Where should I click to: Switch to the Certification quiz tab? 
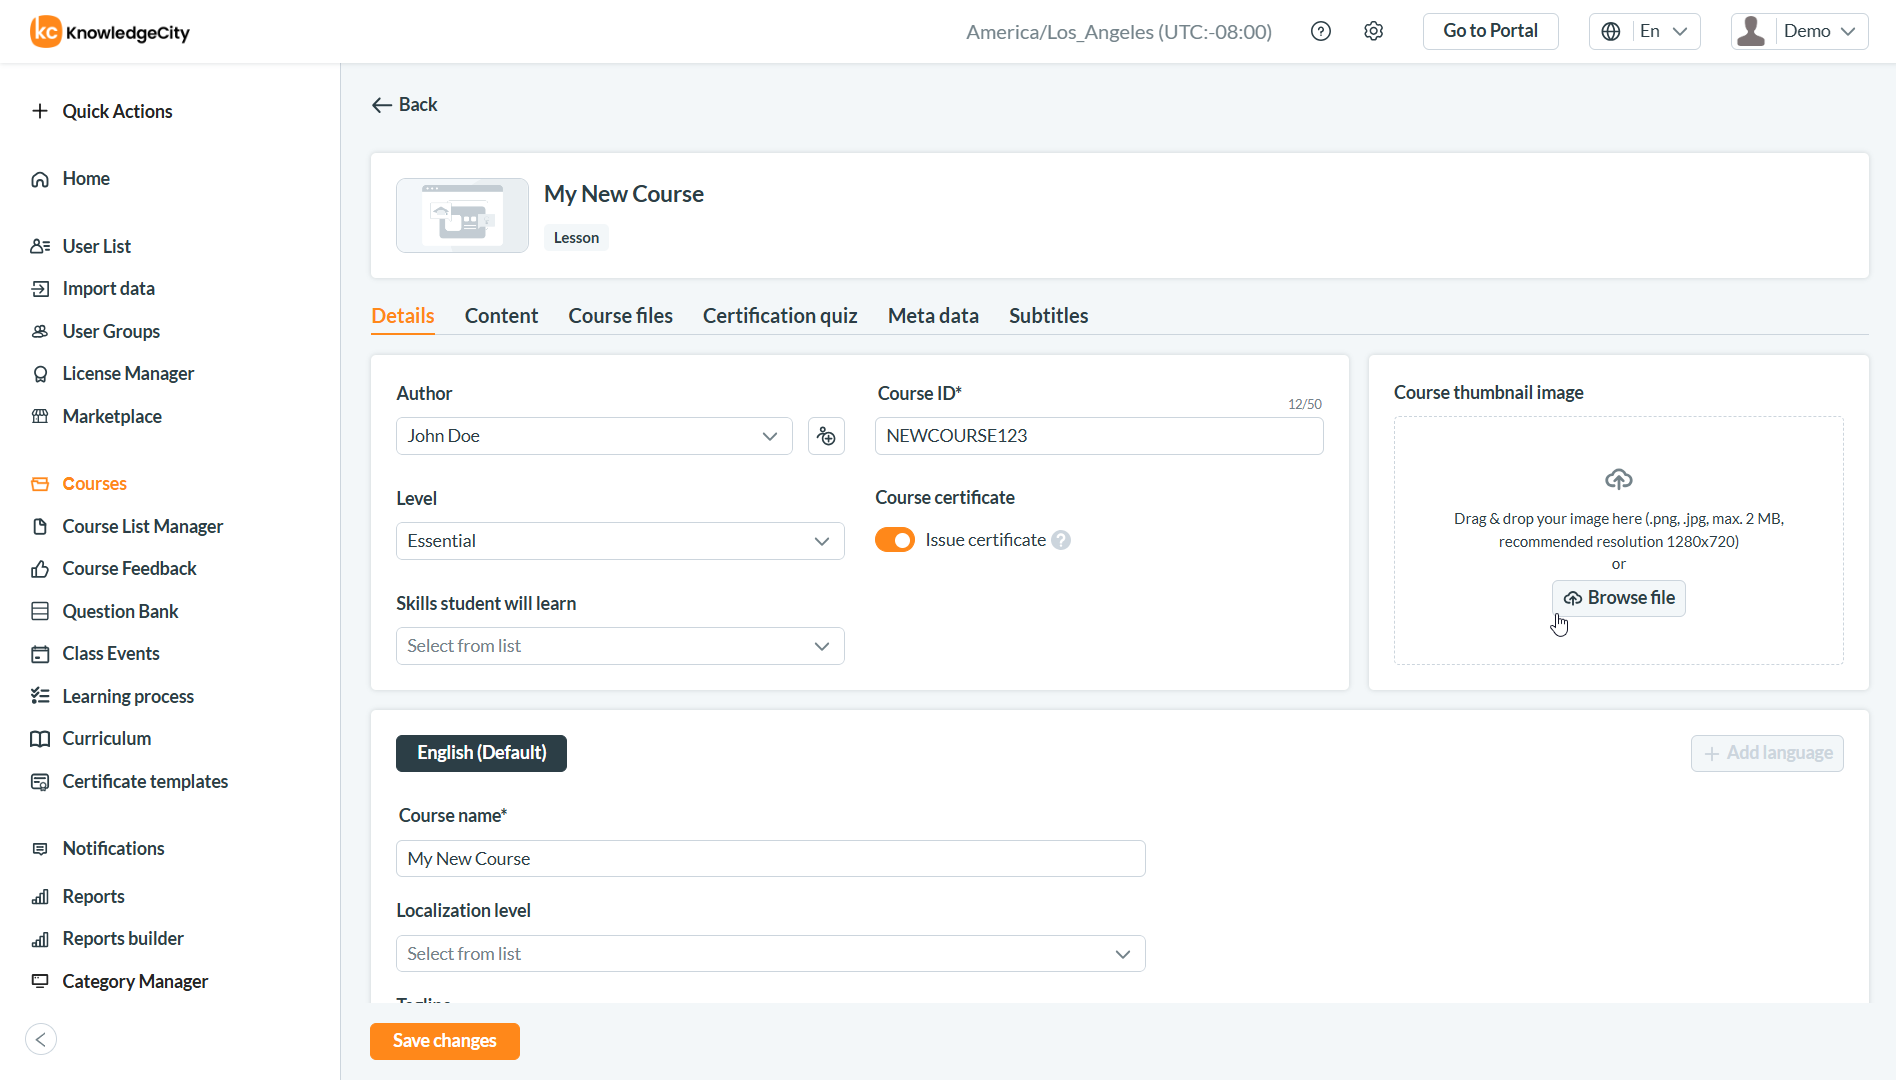tap(780, 316)
